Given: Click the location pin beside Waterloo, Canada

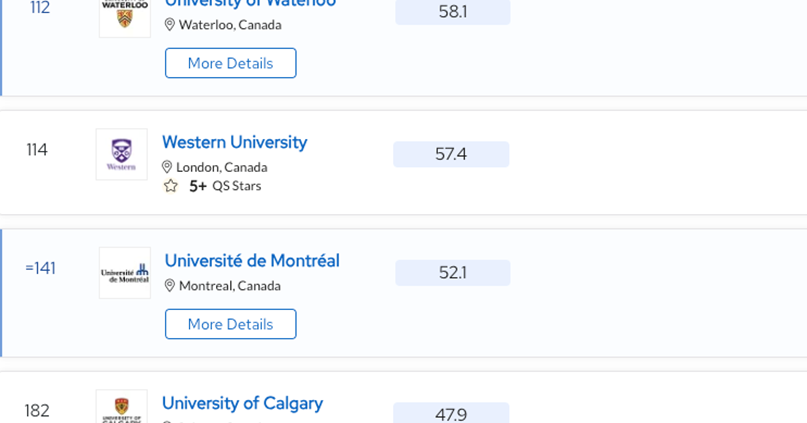Looking at the screenshot, I should coord(169,25).
